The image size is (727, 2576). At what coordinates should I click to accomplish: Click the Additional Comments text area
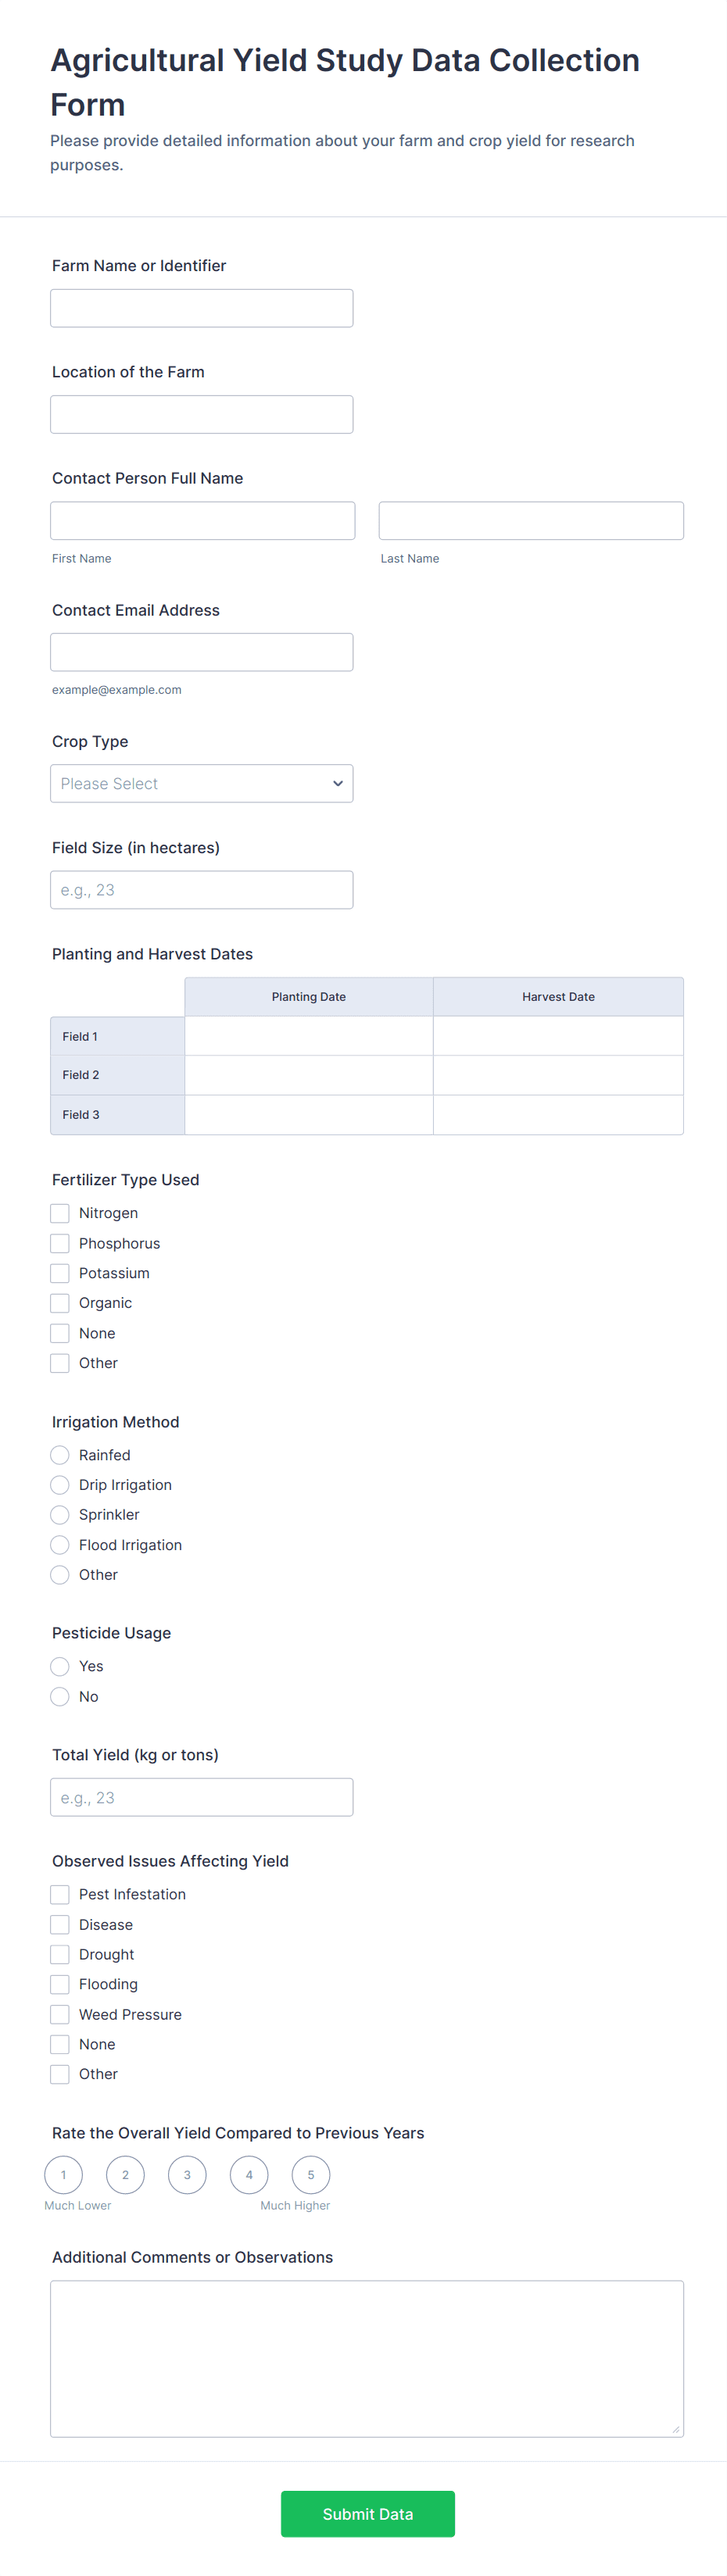pyautogui.click(x=366, y=2358)
